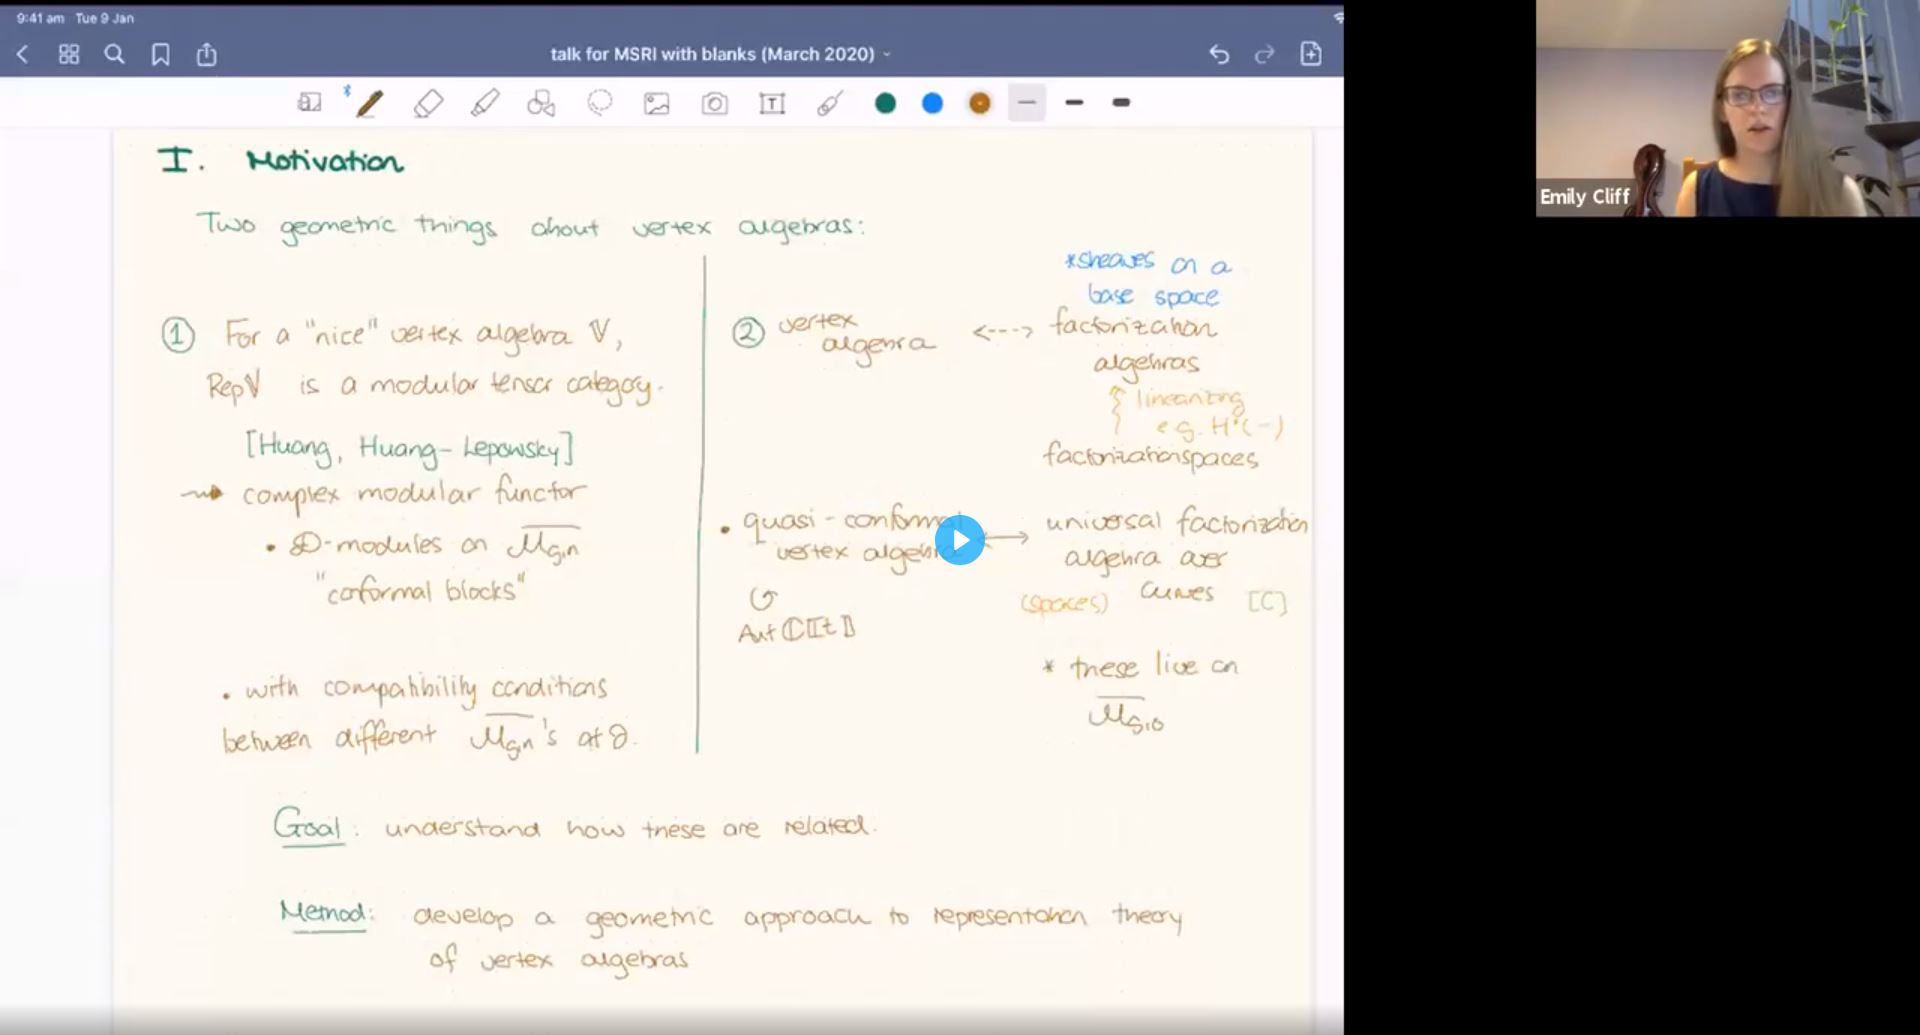Viewport: 1920px width, 1035px height.
Task: Open the document title dropdown
Action: coord(886,54)
